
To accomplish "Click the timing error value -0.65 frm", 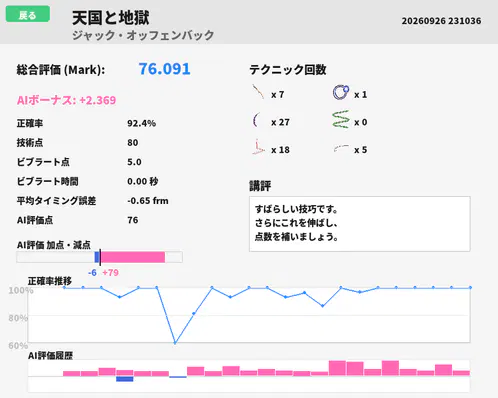I will 148,201.
